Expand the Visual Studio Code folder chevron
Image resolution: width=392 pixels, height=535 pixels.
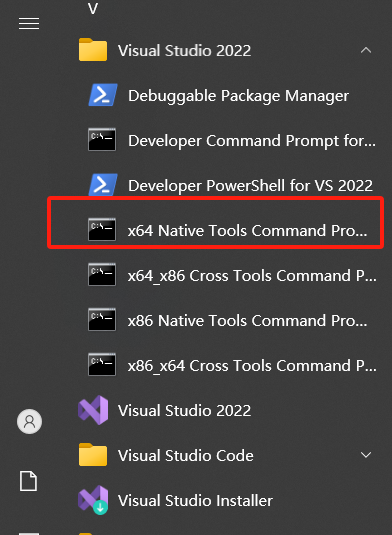tap(366, 455)
